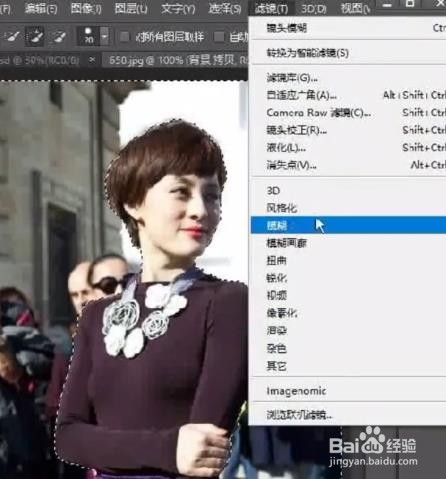Image resolution: width=446 pixels, height=479 pixels.
Task: Expand the 视频 submenu
Action: coord(348,295)
